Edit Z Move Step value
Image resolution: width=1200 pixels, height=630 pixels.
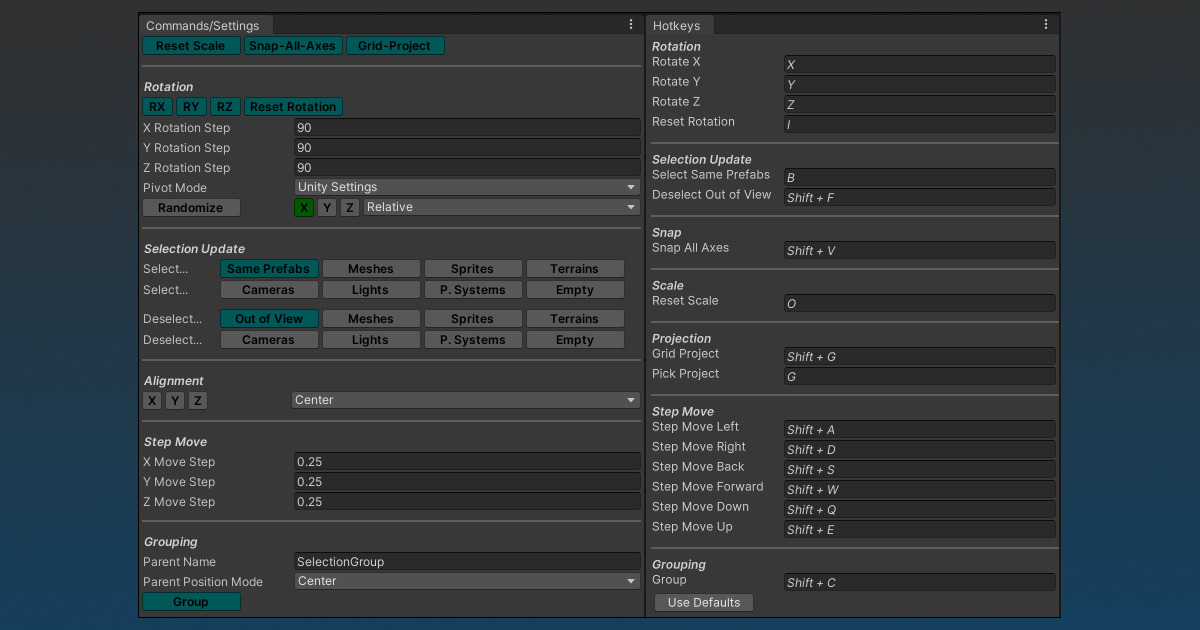[x=467, y=502]
